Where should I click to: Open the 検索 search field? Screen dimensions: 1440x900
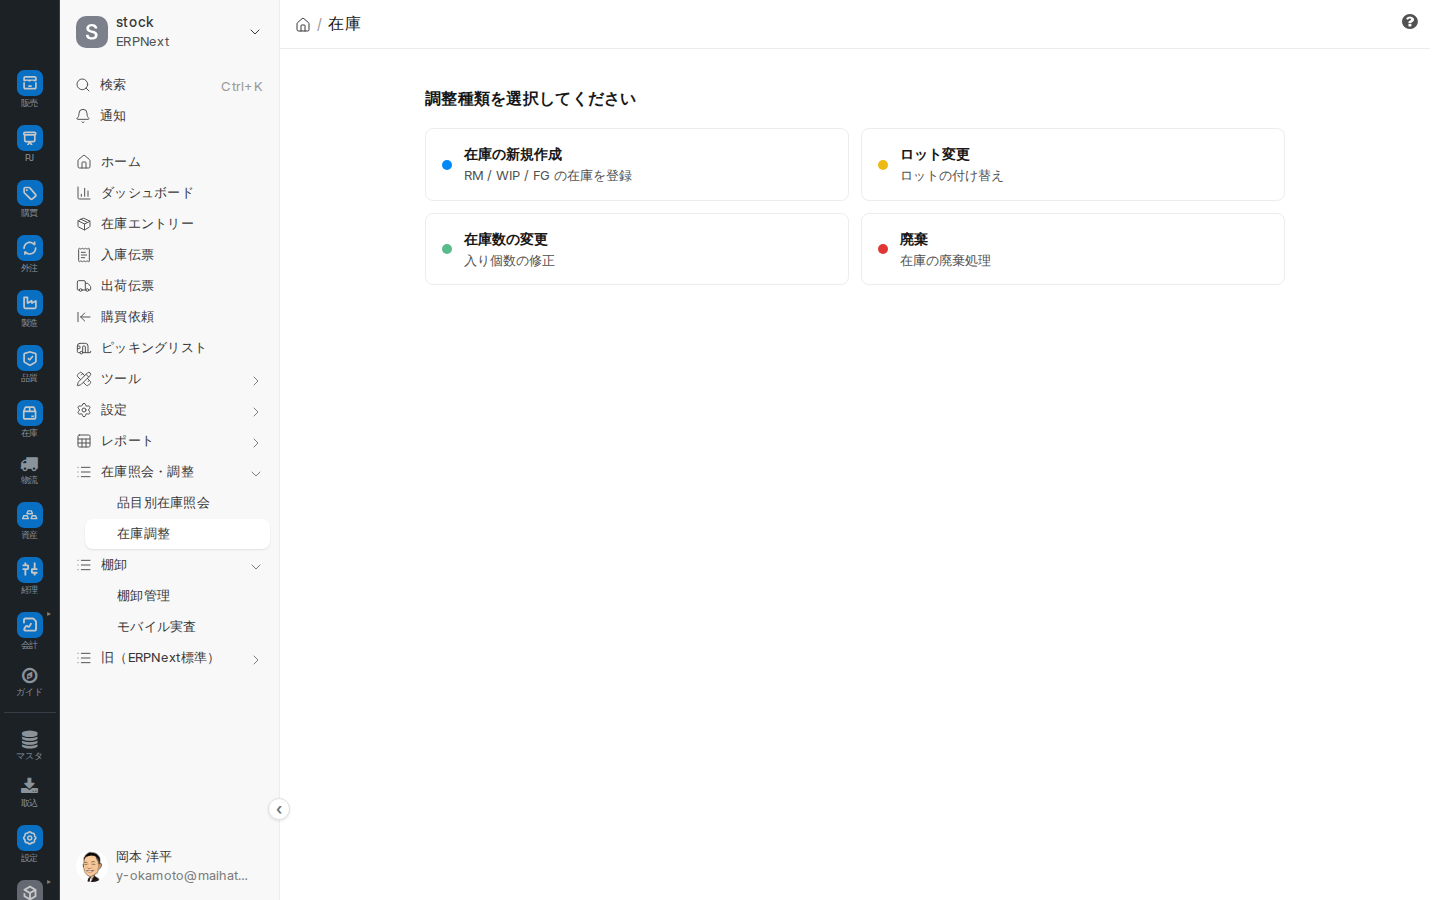tap(170, 86)
